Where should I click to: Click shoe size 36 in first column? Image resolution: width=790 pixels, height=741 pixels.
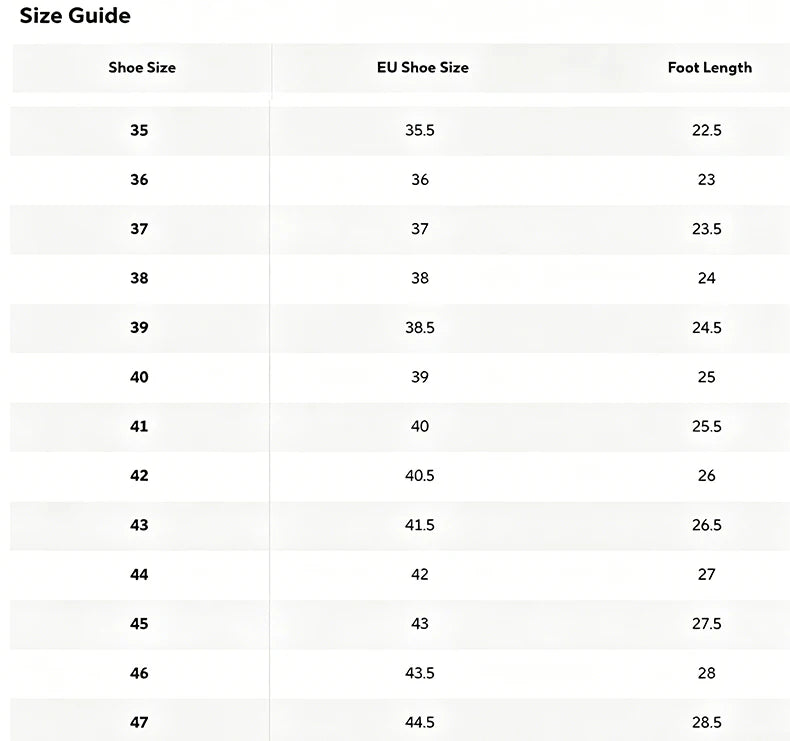coord(139,180)
